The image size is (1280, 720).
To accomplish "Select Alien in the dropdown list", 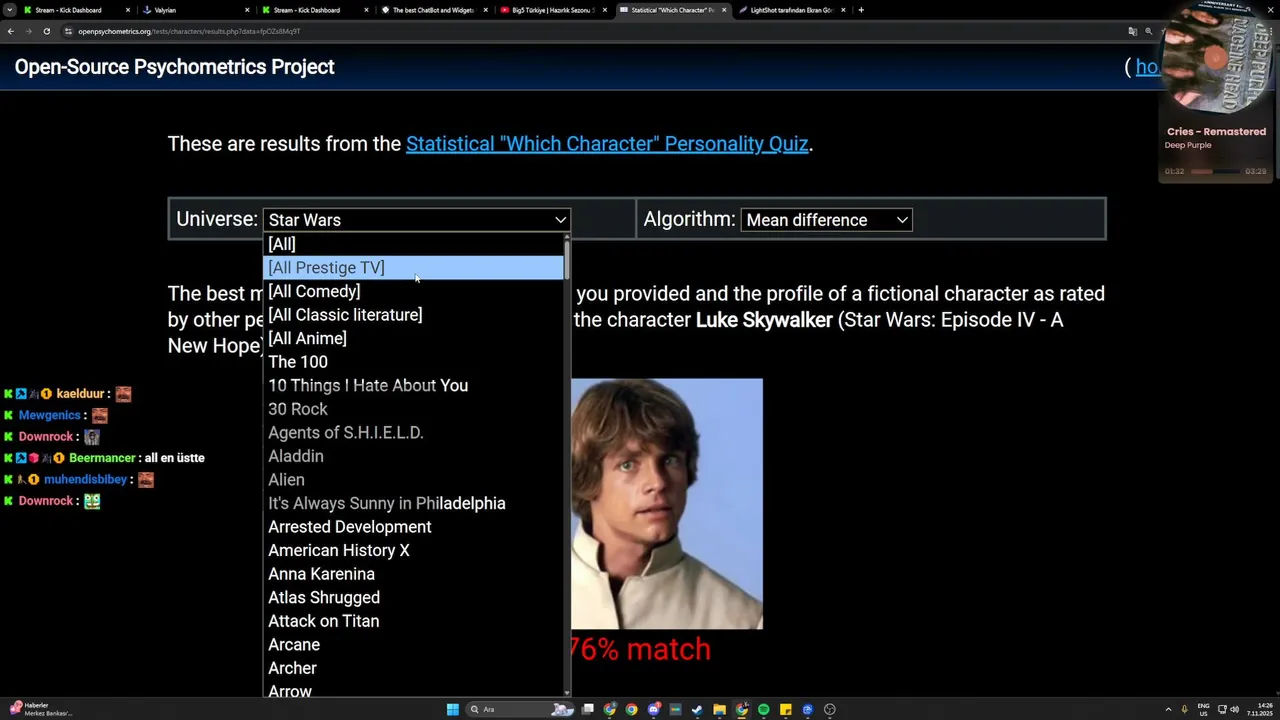I will coord(413,480).
